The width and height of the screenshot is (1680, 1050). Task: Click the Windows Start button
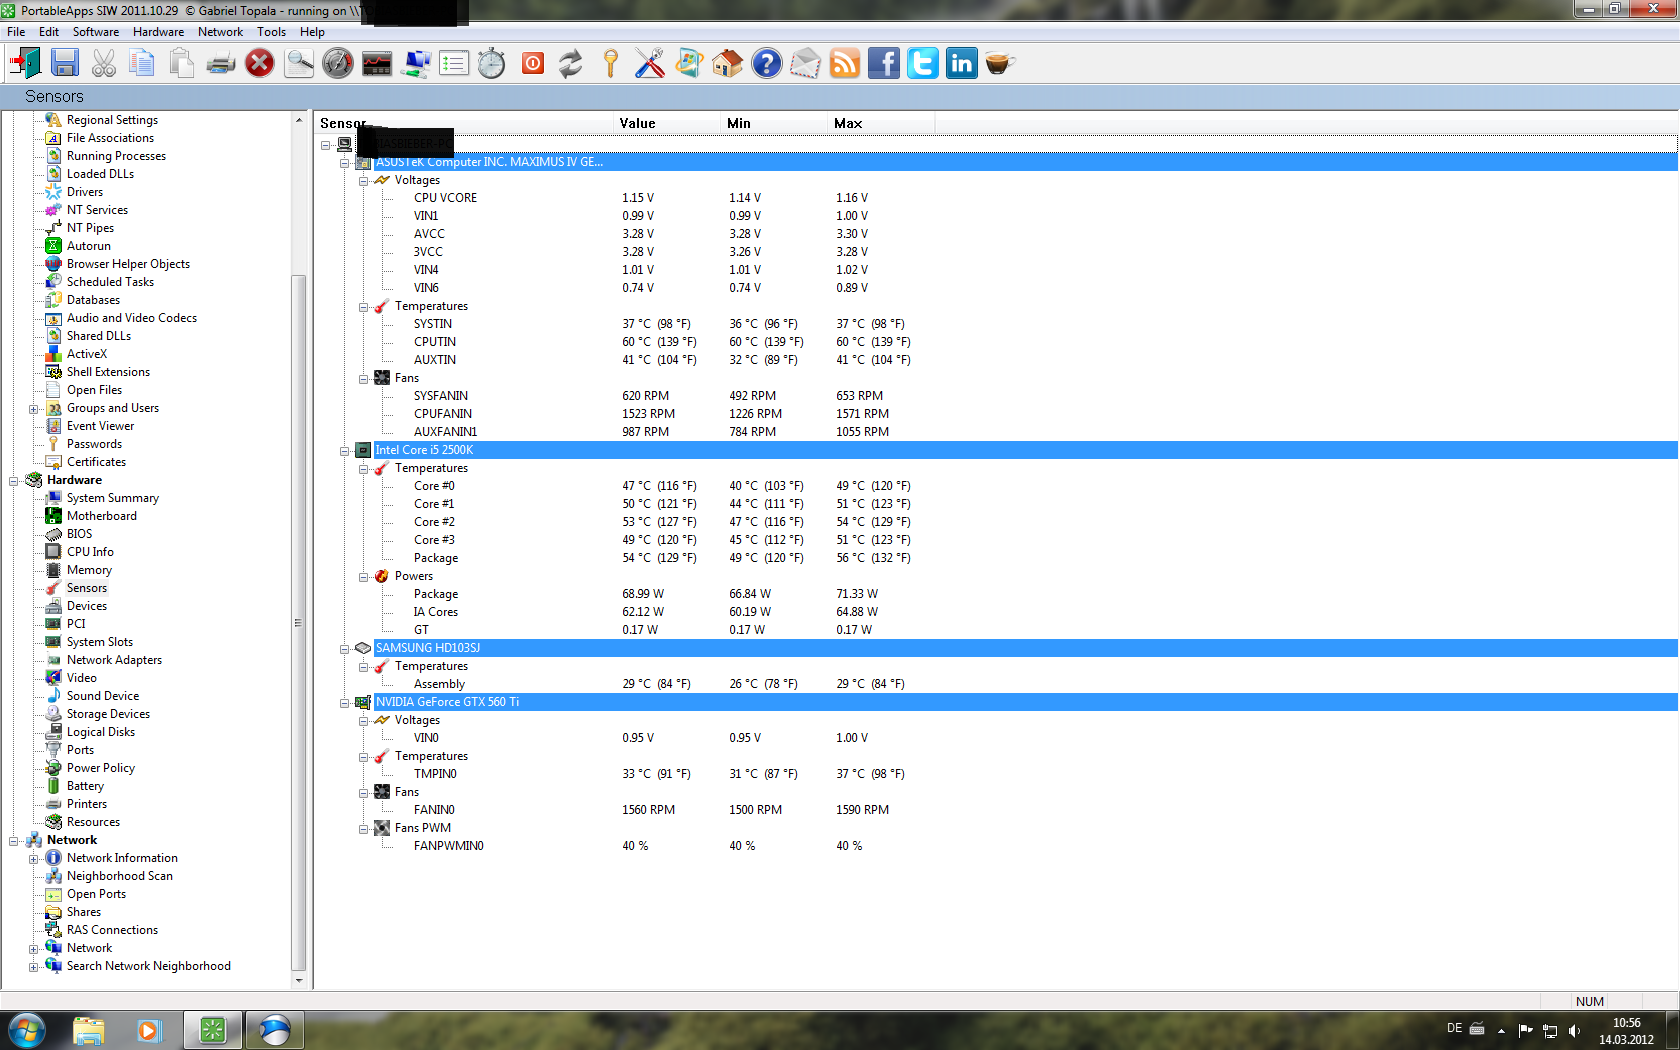tap(27, 1029)
